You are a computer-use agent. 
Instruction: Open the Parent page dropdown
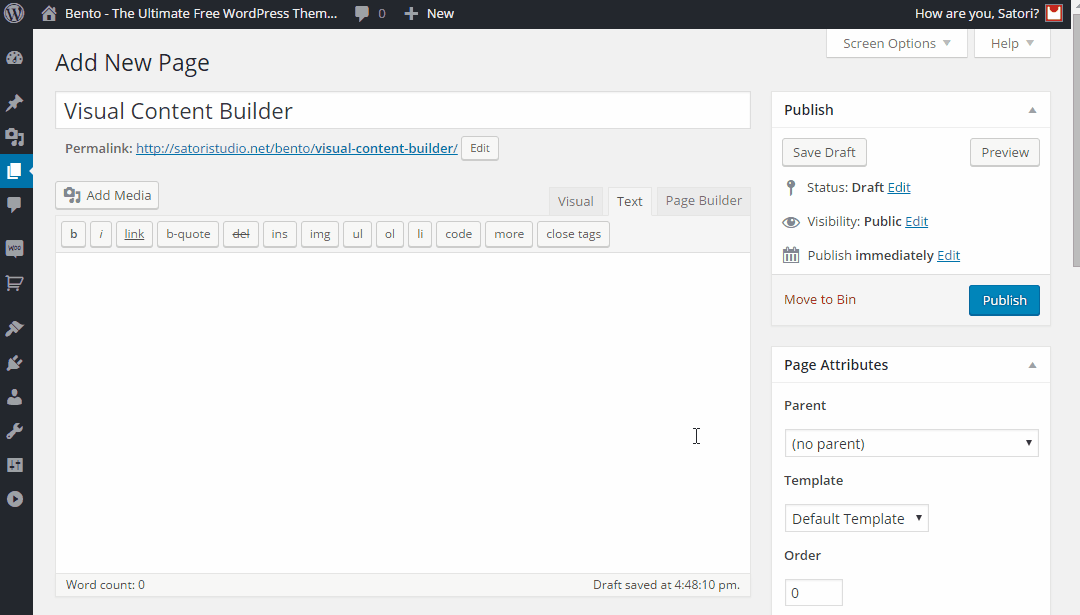(x=911, y=443)
